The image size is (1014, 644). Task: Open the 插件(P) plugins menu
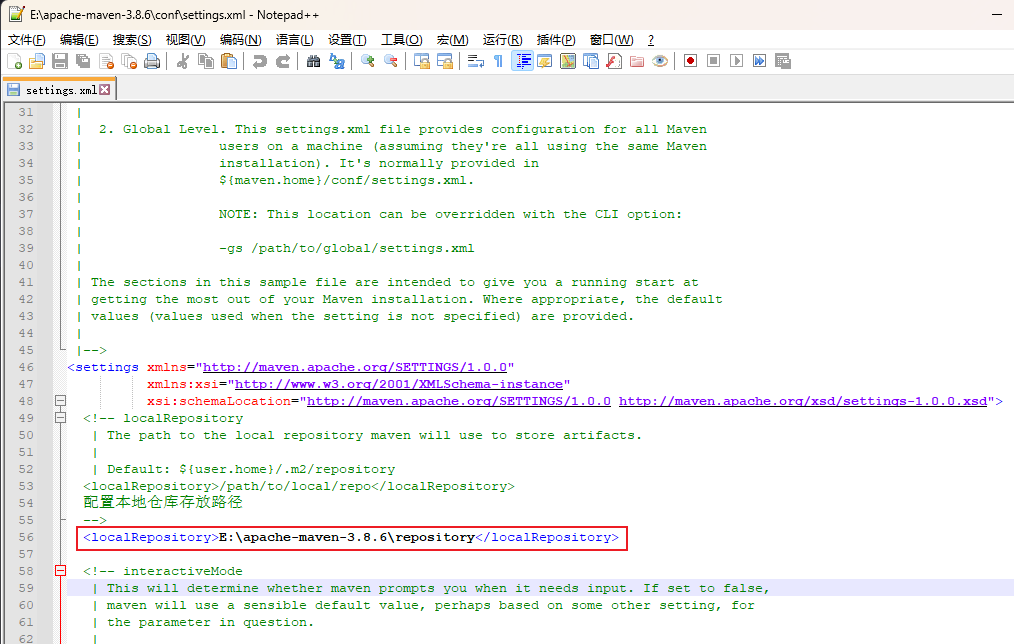coord(556,39)
